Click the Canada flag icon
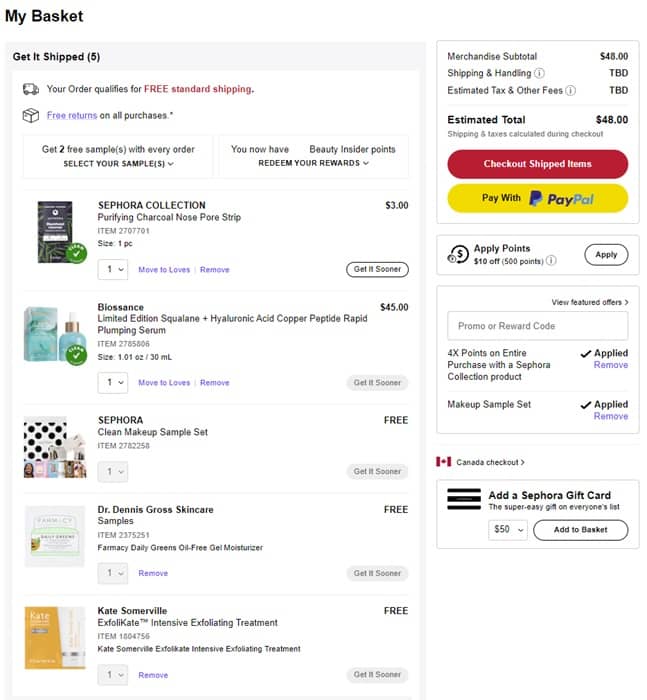This screenshot has width=647, height=700. click(444, 462)
